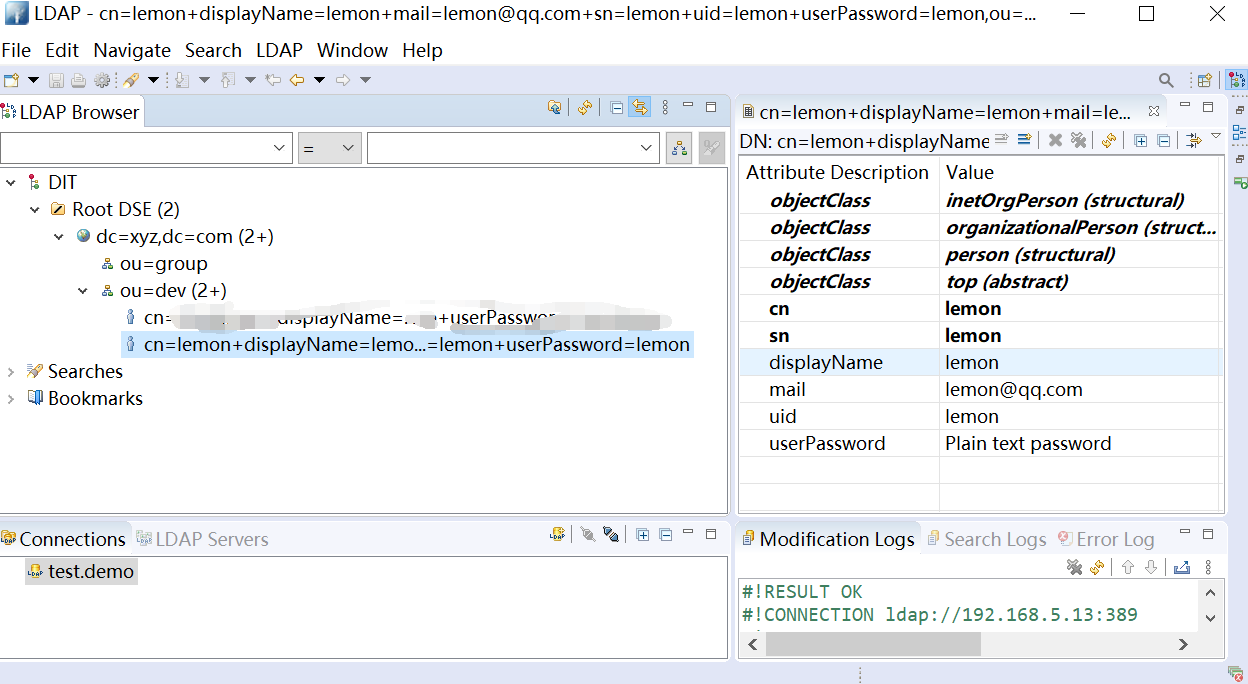
Task: Collapse the Root DSE tree node
Action: [35, 208]
